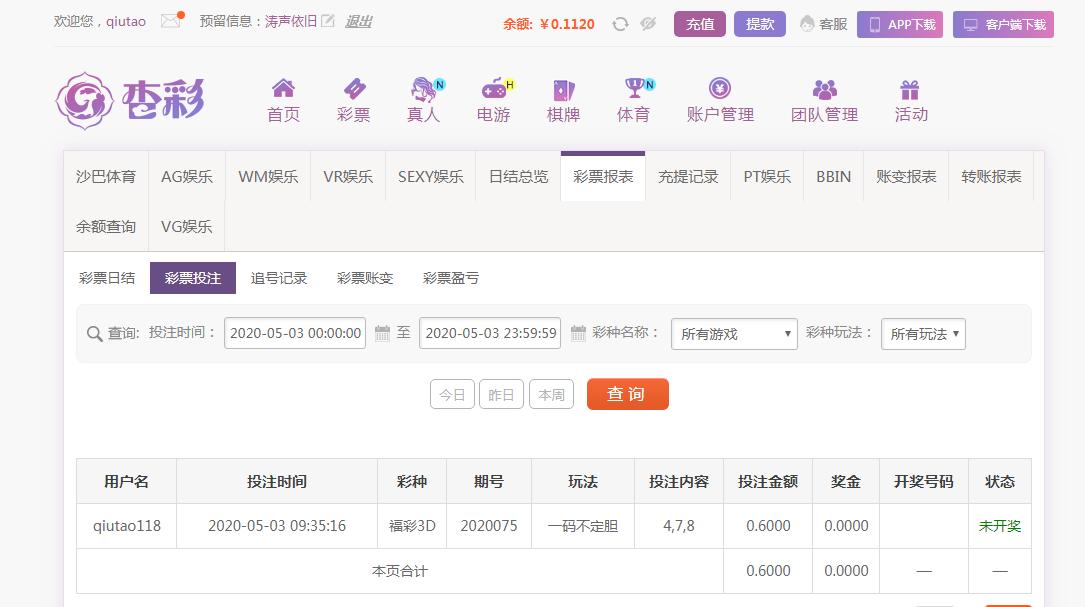
Task: Refresh the account balance
Action: [620, 24]
